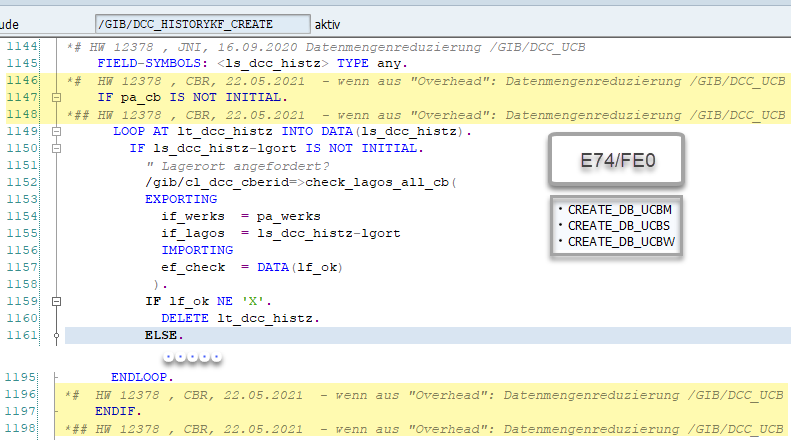Click the black dotted ellipsis marker
Viewport: 791px width, 441px height.
point(193,357)
